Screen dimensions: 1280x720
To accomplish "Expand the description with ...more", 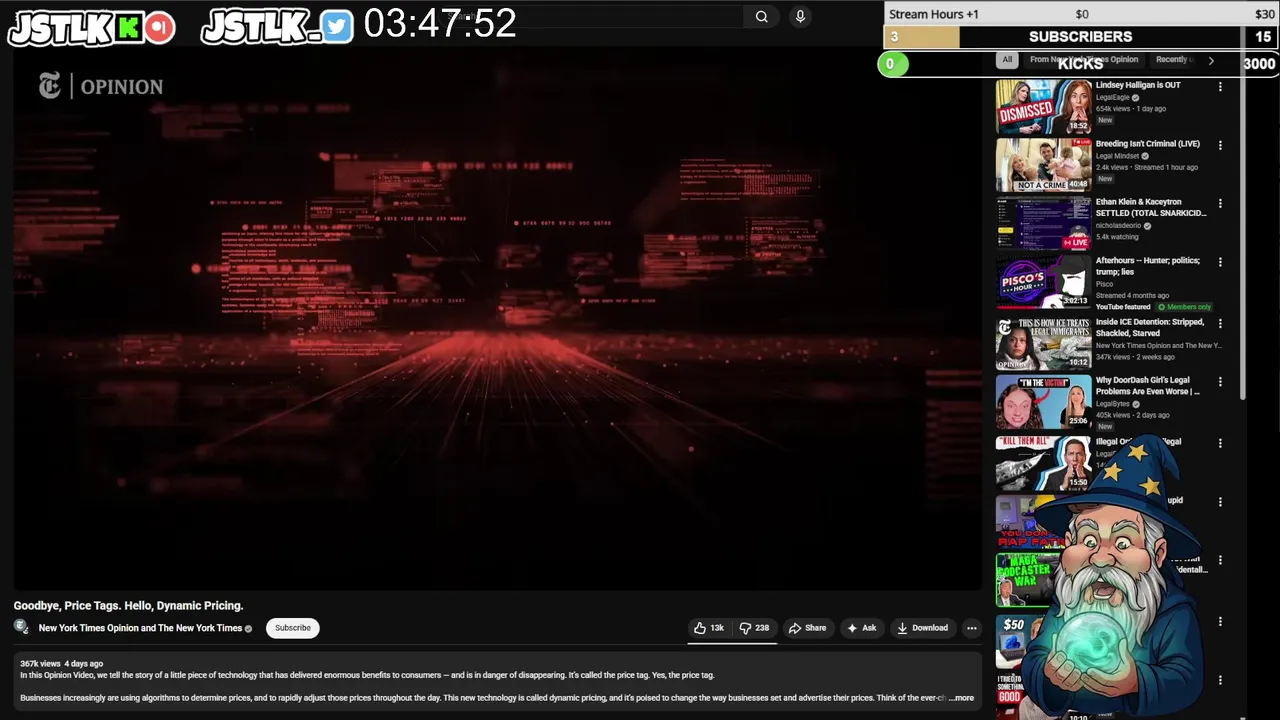I will [962, 698].
